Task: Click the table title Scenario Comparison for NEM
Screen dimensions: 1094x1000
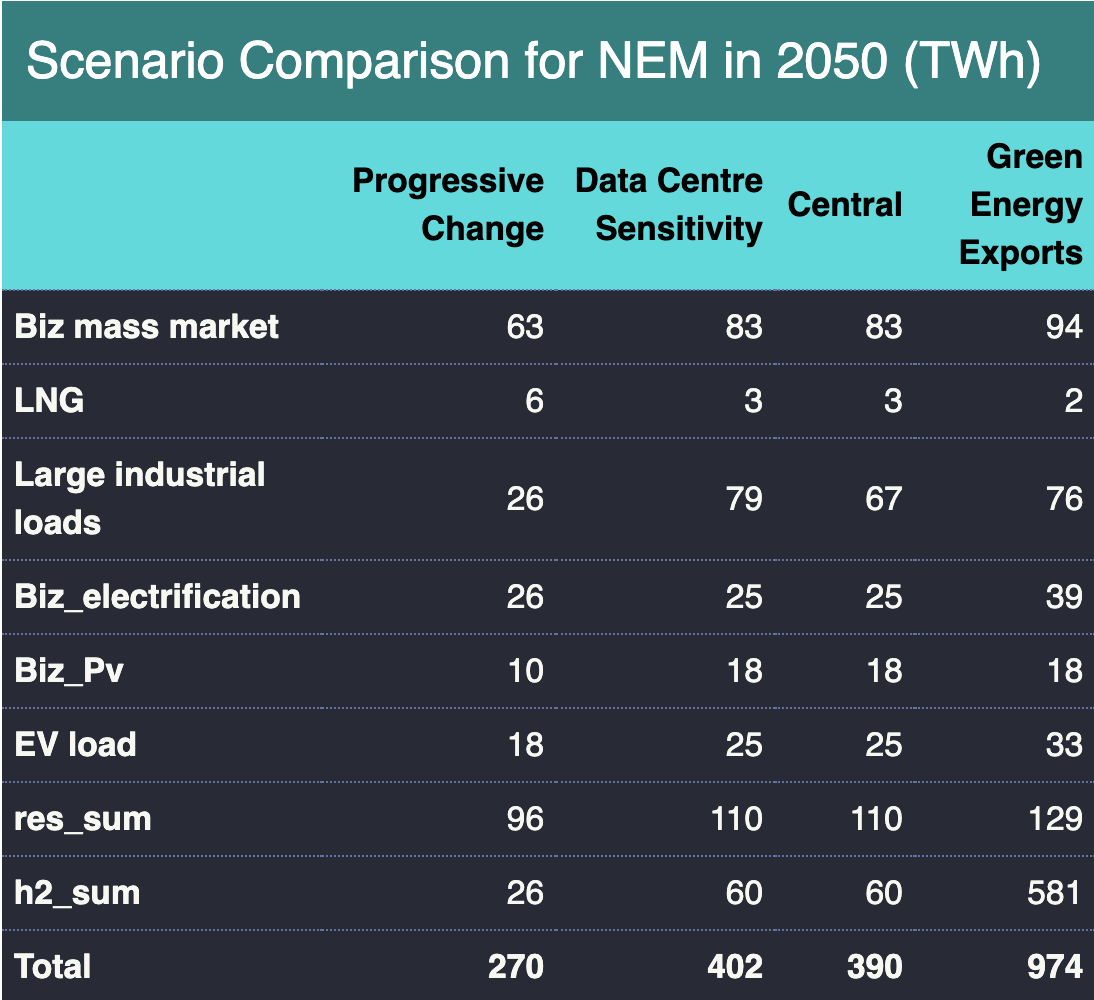Action: tap(533, 62)
